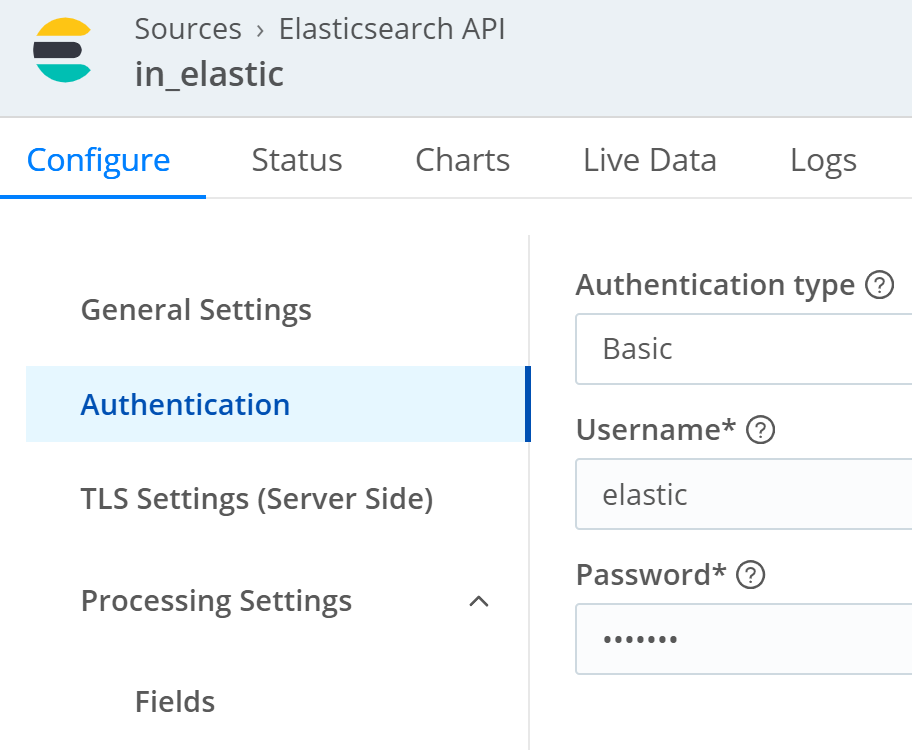Click help icon next to Authentication type
912x750 pixels.
coord(879,286)
